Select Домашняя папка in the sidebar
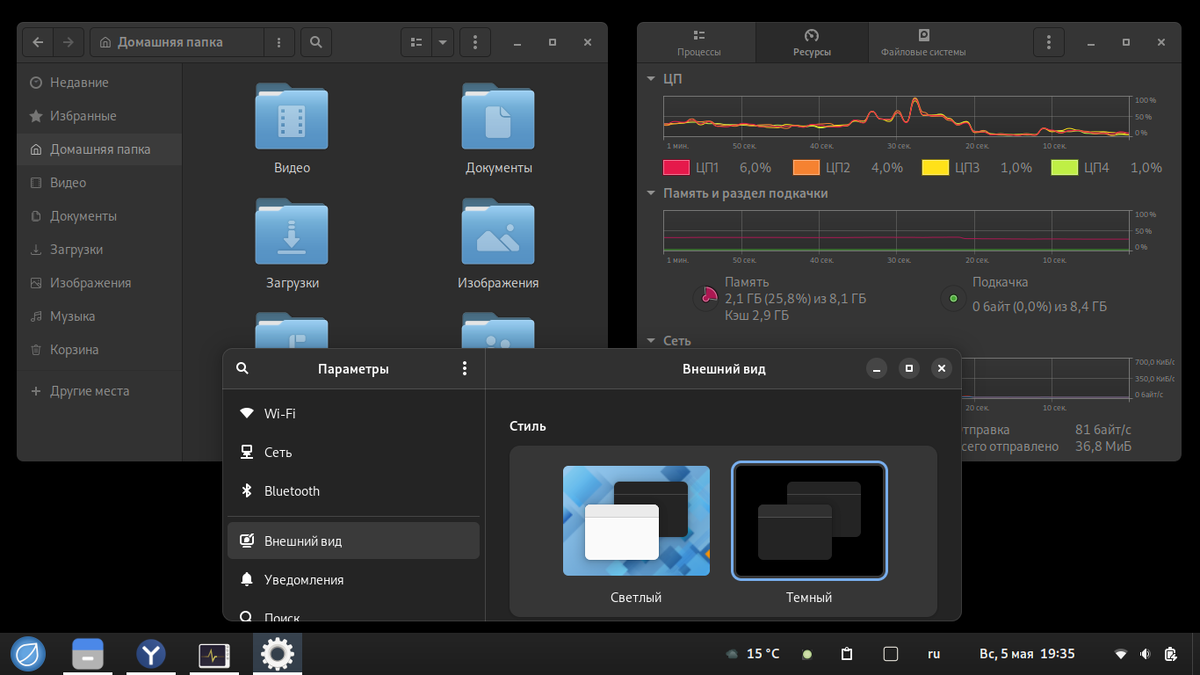The image size is (1200, 675). click(x=99, y=149)
